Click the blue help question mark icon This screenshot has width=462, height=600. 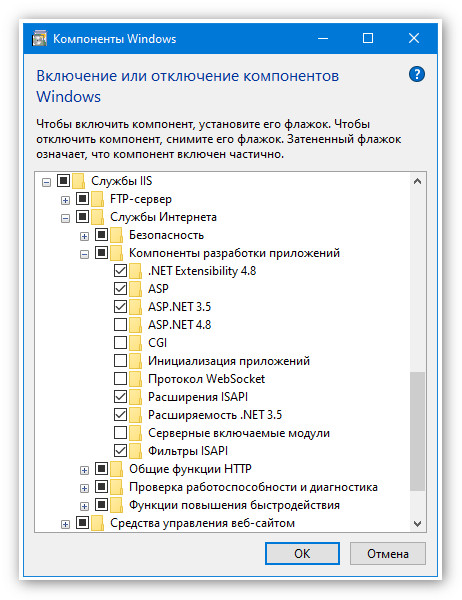click(x=416, y=74)
